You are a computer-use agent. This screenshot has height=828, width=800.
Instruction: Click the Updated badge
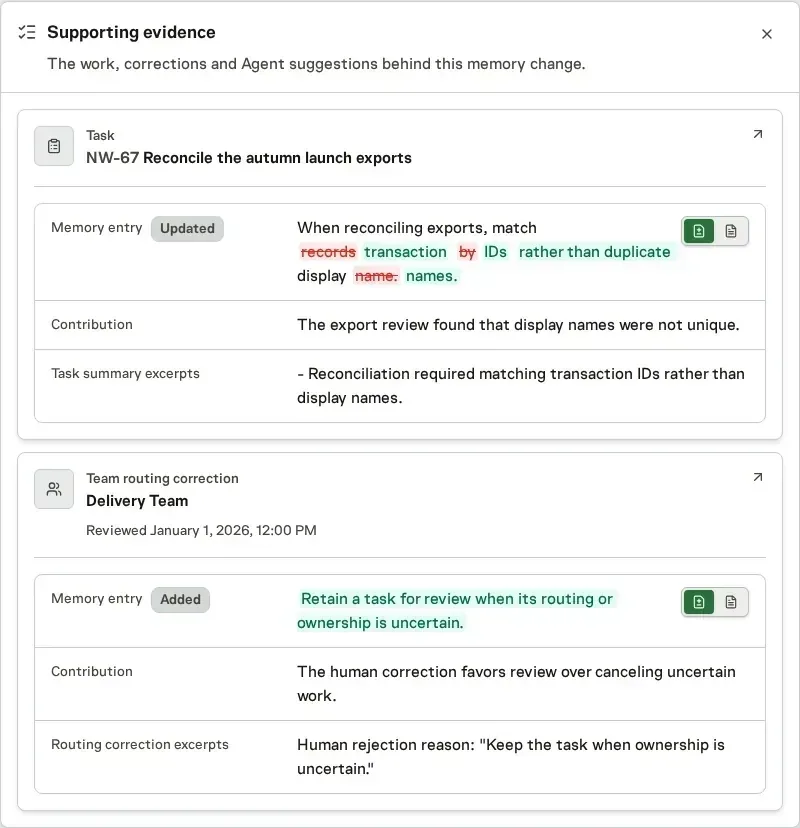coord(187,229)
